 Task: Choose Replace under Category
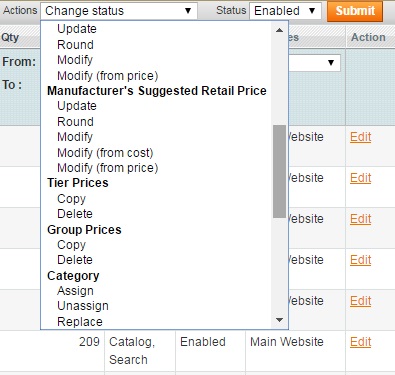(x=80, y=322)
